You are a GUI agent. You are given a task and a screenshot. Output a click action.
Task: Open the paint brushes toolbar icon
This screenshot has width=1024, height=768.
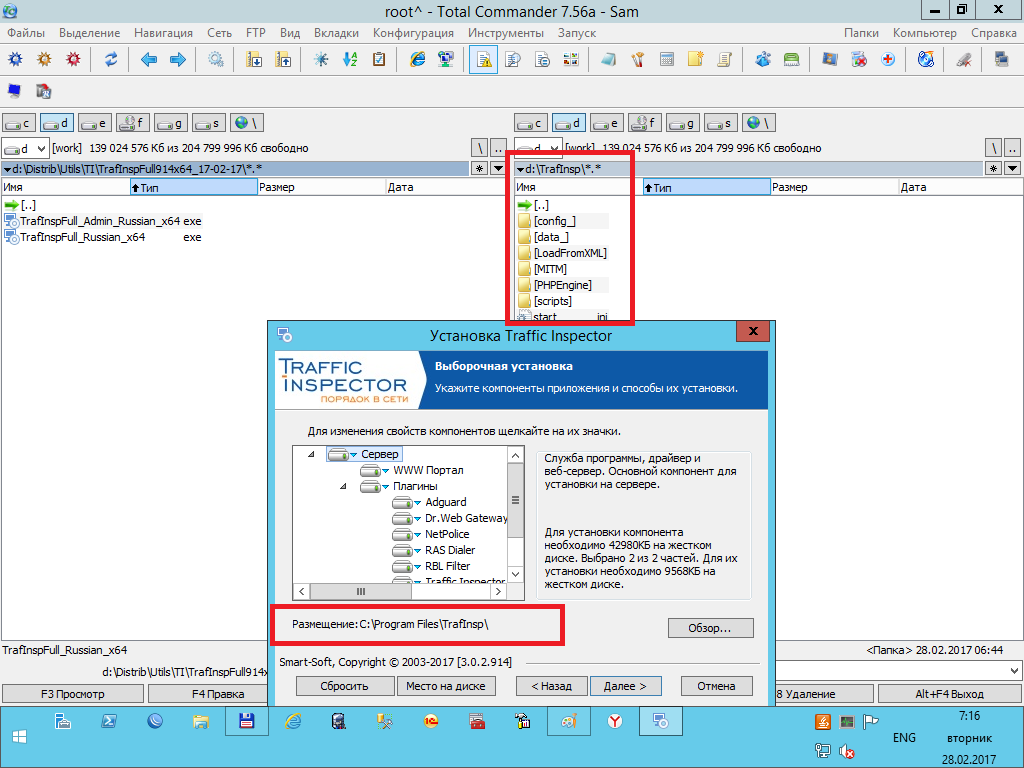pyautogui.click(x=637, y=59)
